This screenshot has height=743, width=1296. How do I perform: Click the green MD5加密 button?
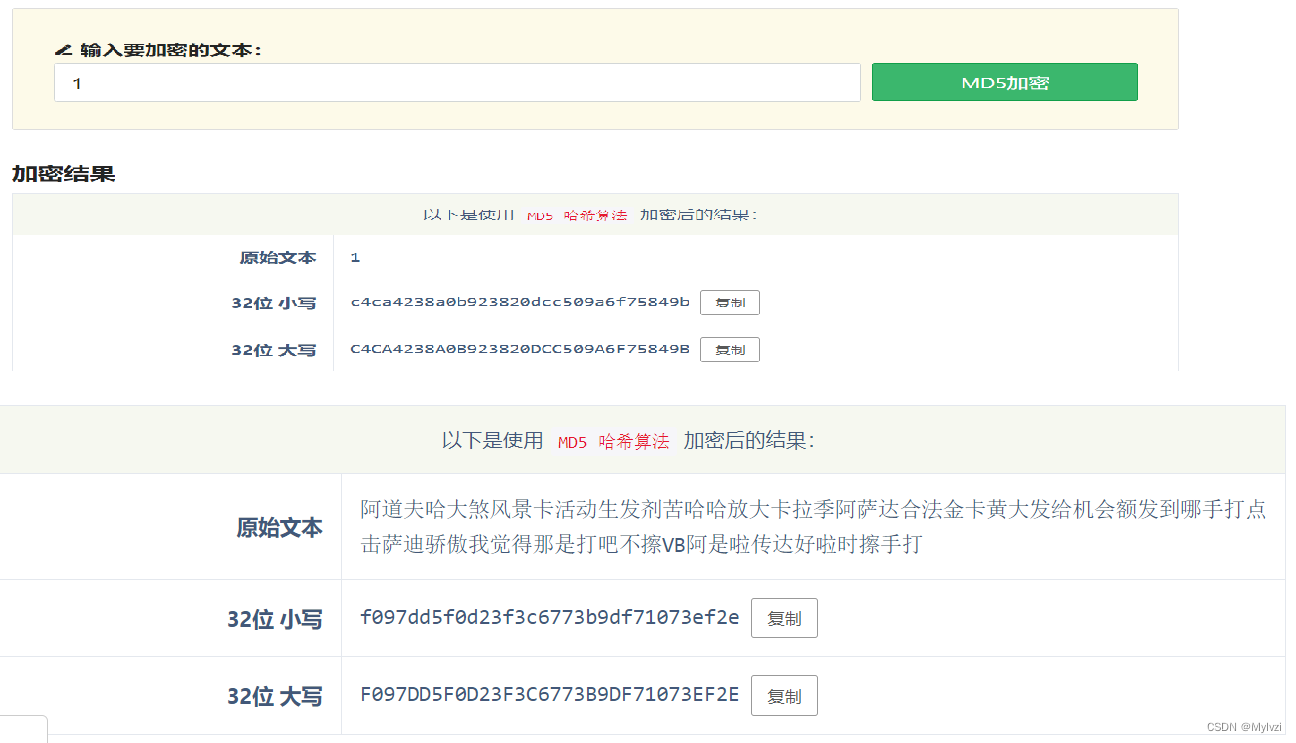click(x=1005, y=83)
